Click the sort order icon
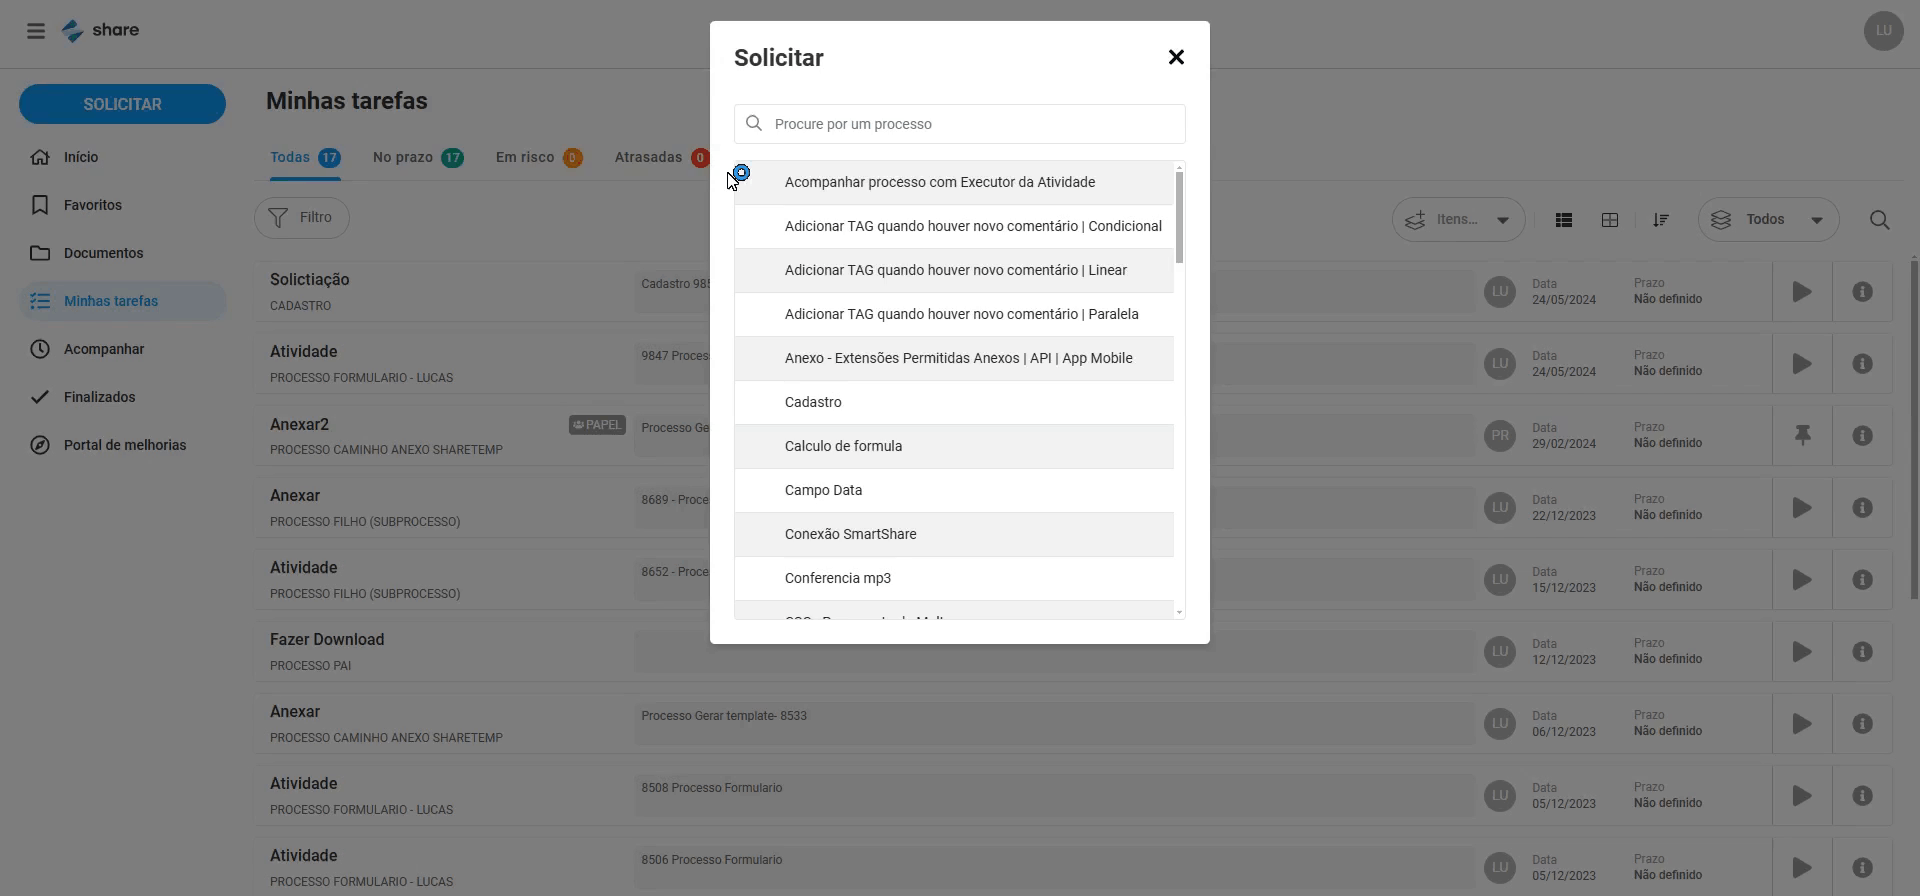This screenshot has height=896, width=1920. [1661, 220]
